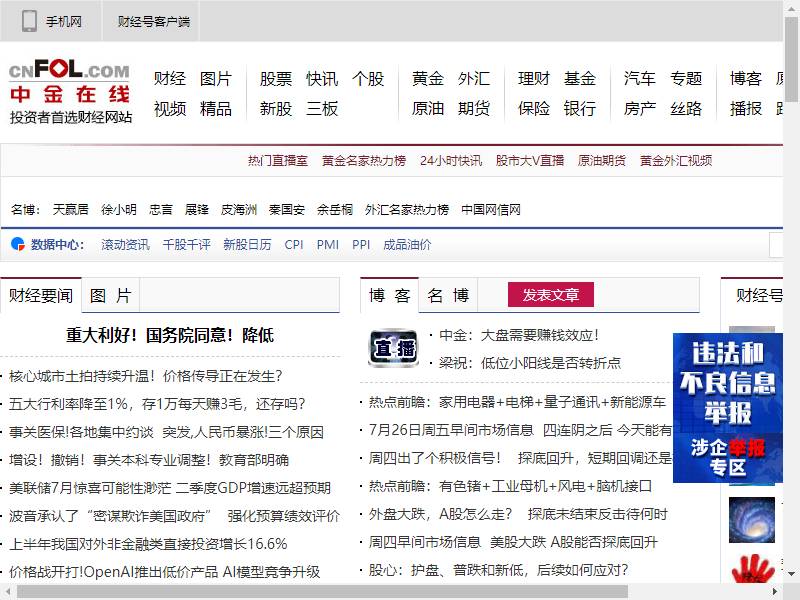Click the 数据中心 colorful circle icon
The width and height of the screenshot is (800, 600).
coord(18,244)
